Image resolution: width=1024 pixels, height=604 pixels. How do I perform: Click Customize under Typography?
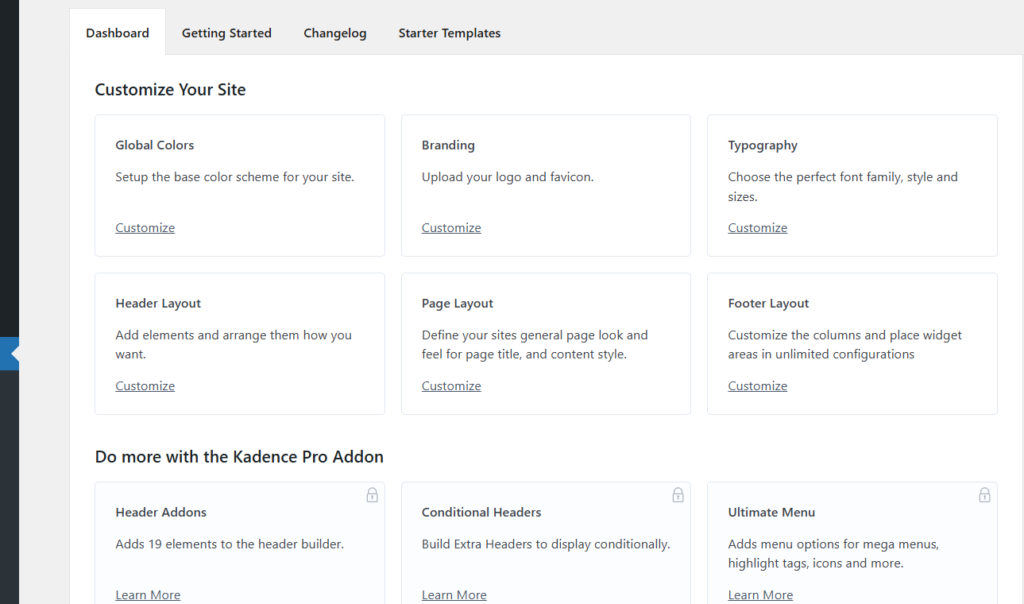tap(757, 227)
